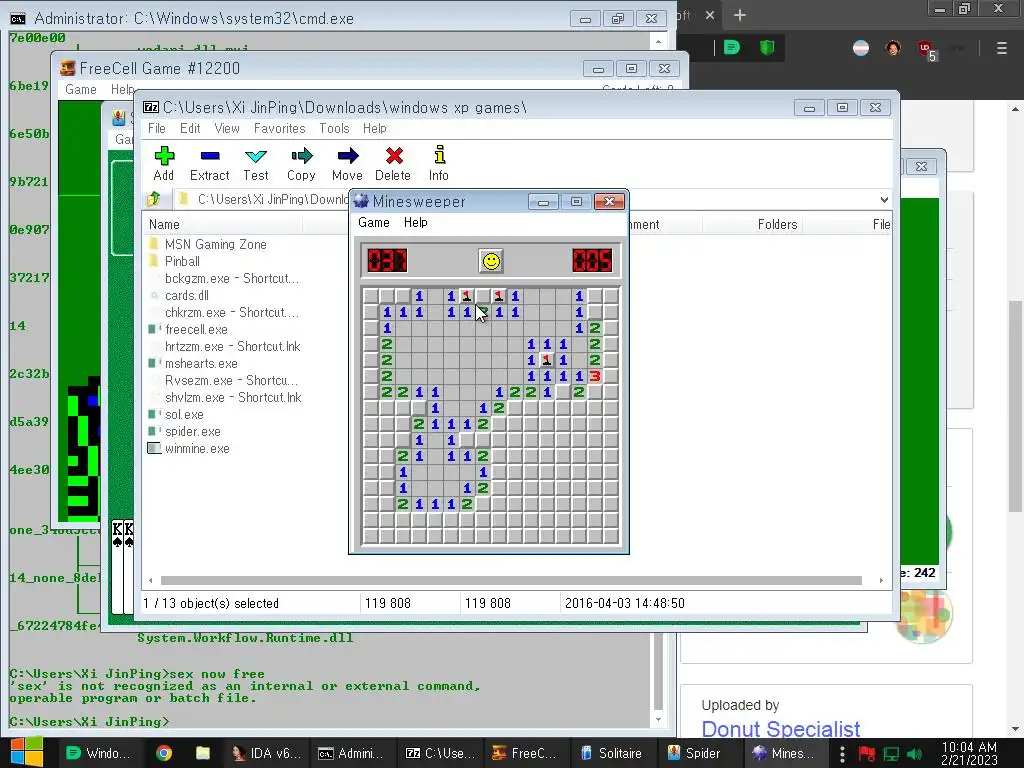Click the green chat extension icon in browser

point(731,47)
